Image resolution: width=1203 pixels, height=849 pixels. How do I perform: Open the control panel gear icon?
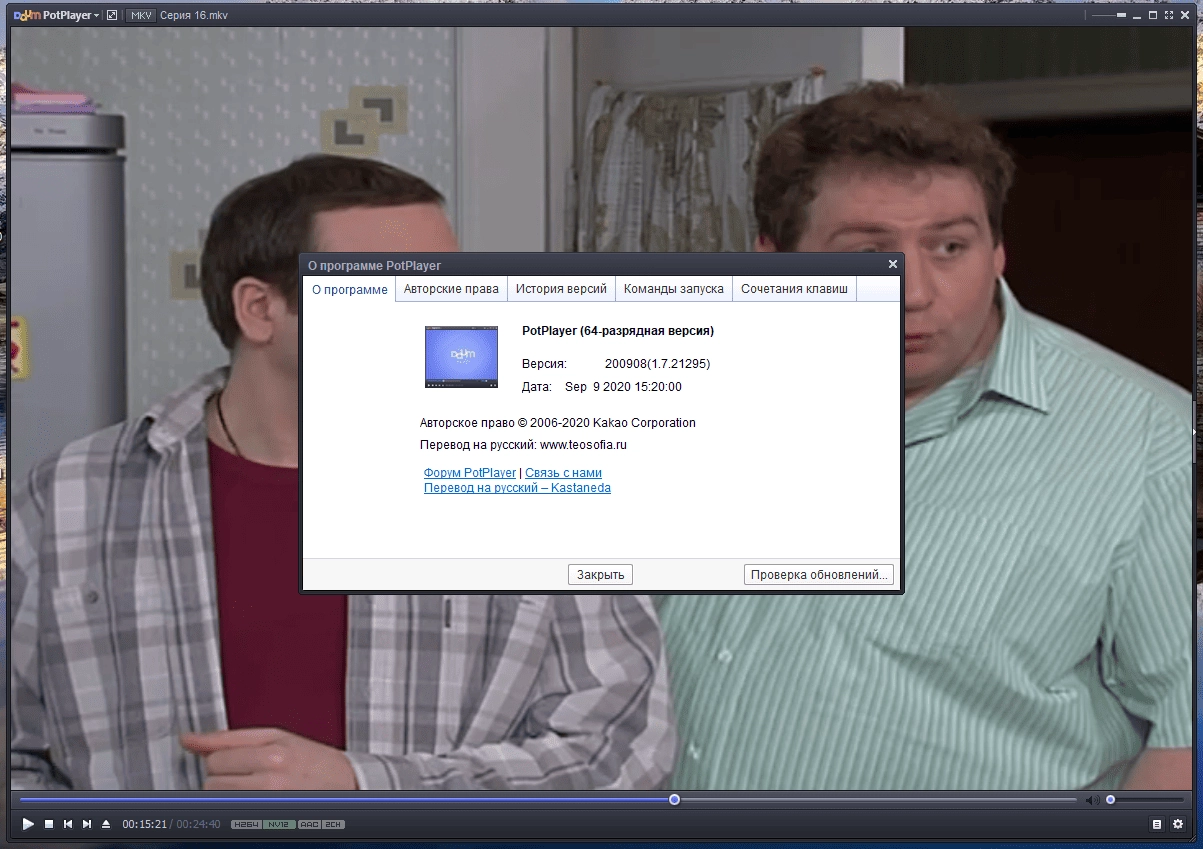(x=1178, y=824)
